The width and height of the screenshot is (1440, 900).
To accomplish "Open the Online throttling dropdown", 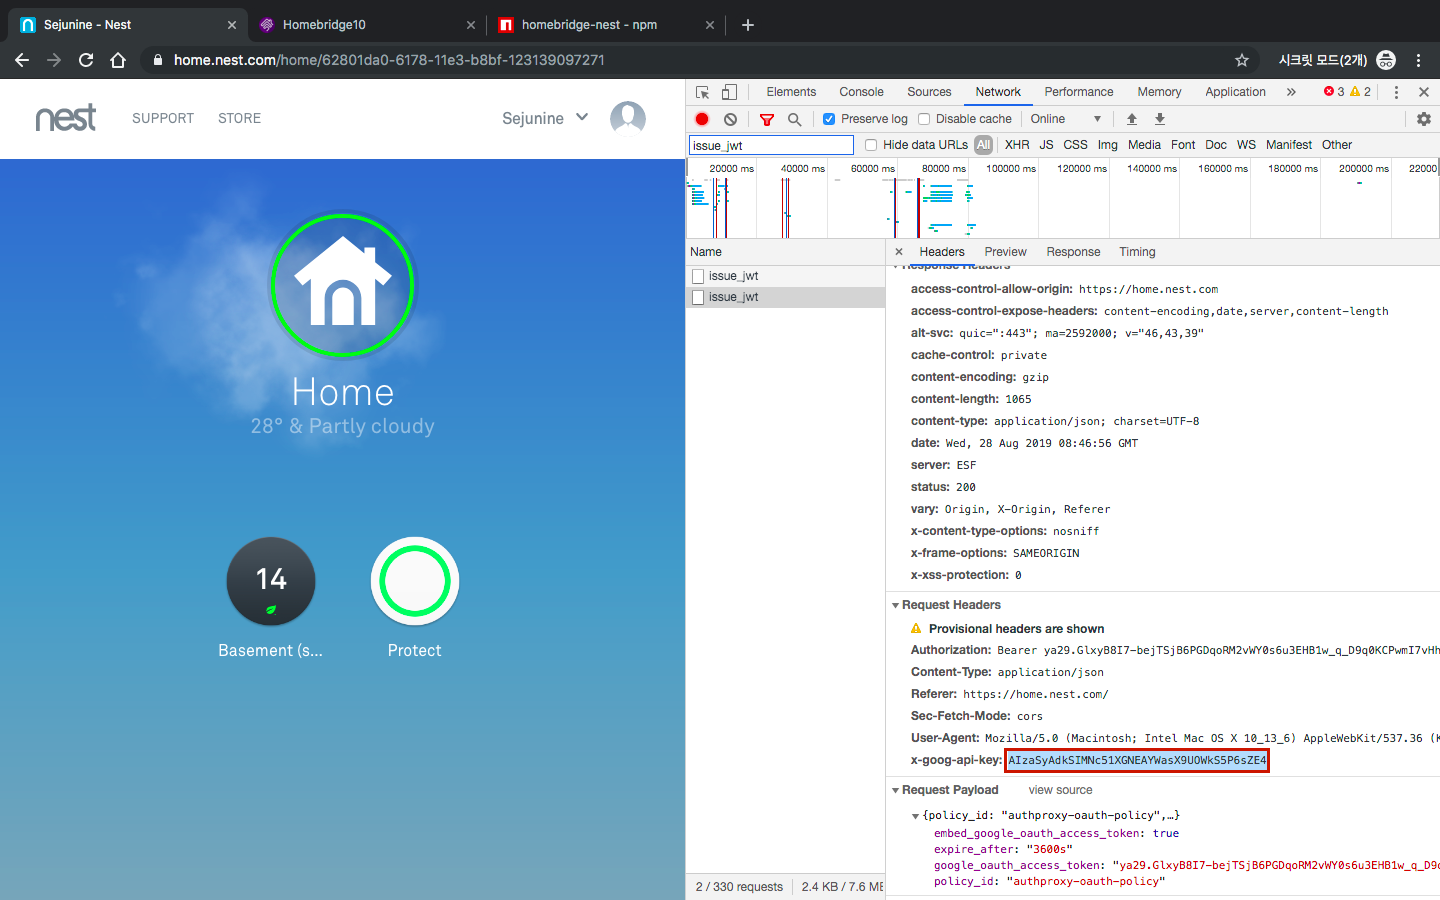I will [x=1066, y=119].
